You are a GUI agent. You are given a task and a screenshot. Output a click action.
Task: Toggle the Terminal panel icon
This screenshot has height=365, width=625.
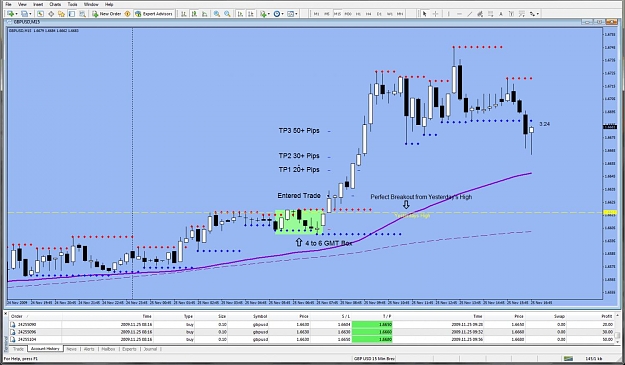click(72, 14)
